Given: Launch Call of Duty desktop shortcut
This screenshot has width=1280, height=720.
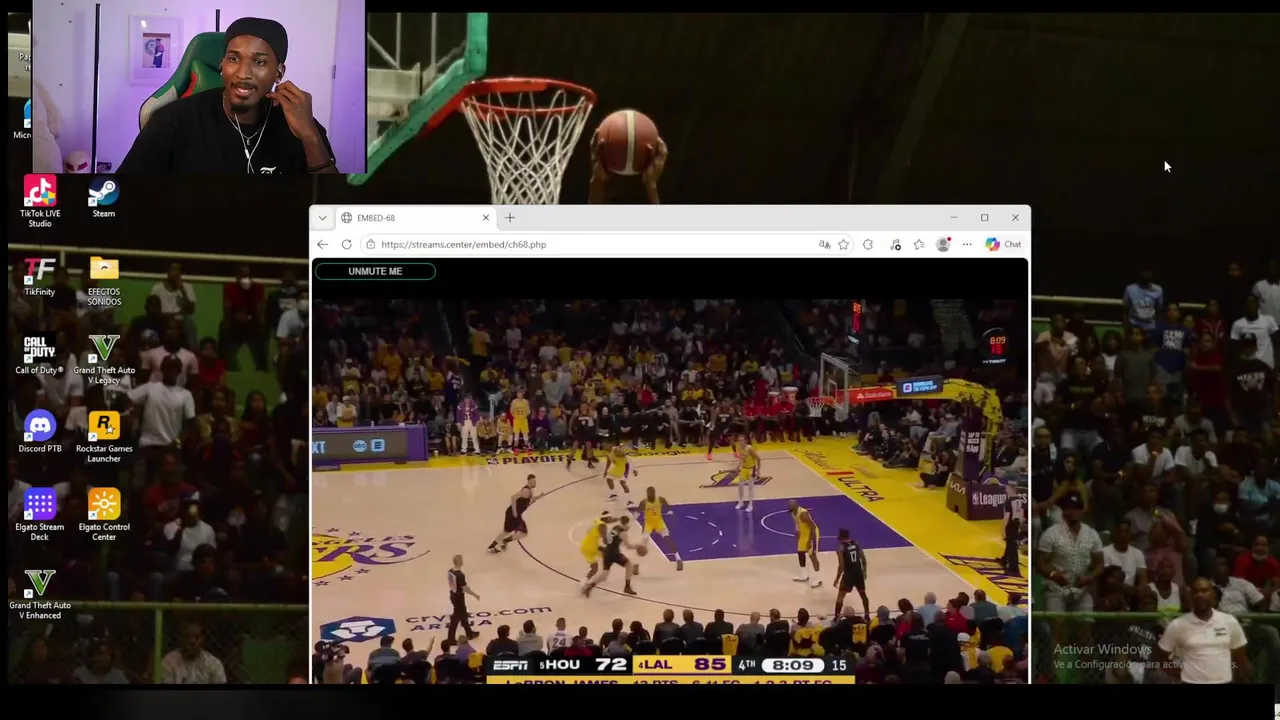Looking at the screenshot, I should [x=40, y=355].
